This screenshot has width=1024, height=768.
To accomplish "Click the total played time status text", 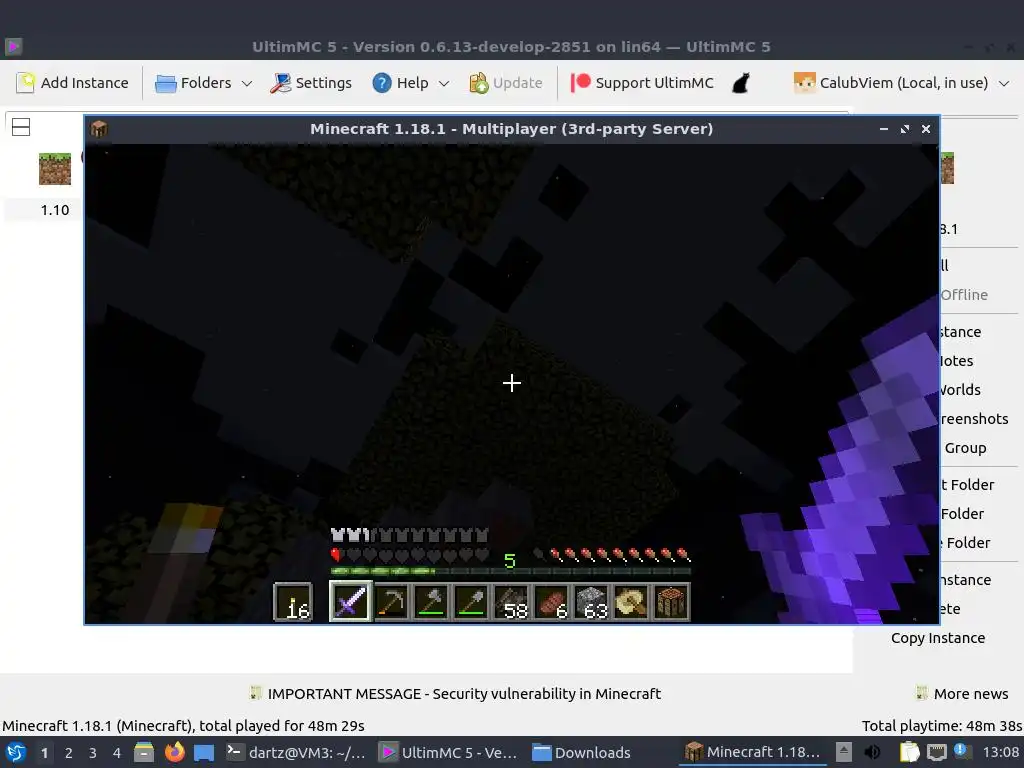I will 183,726.
